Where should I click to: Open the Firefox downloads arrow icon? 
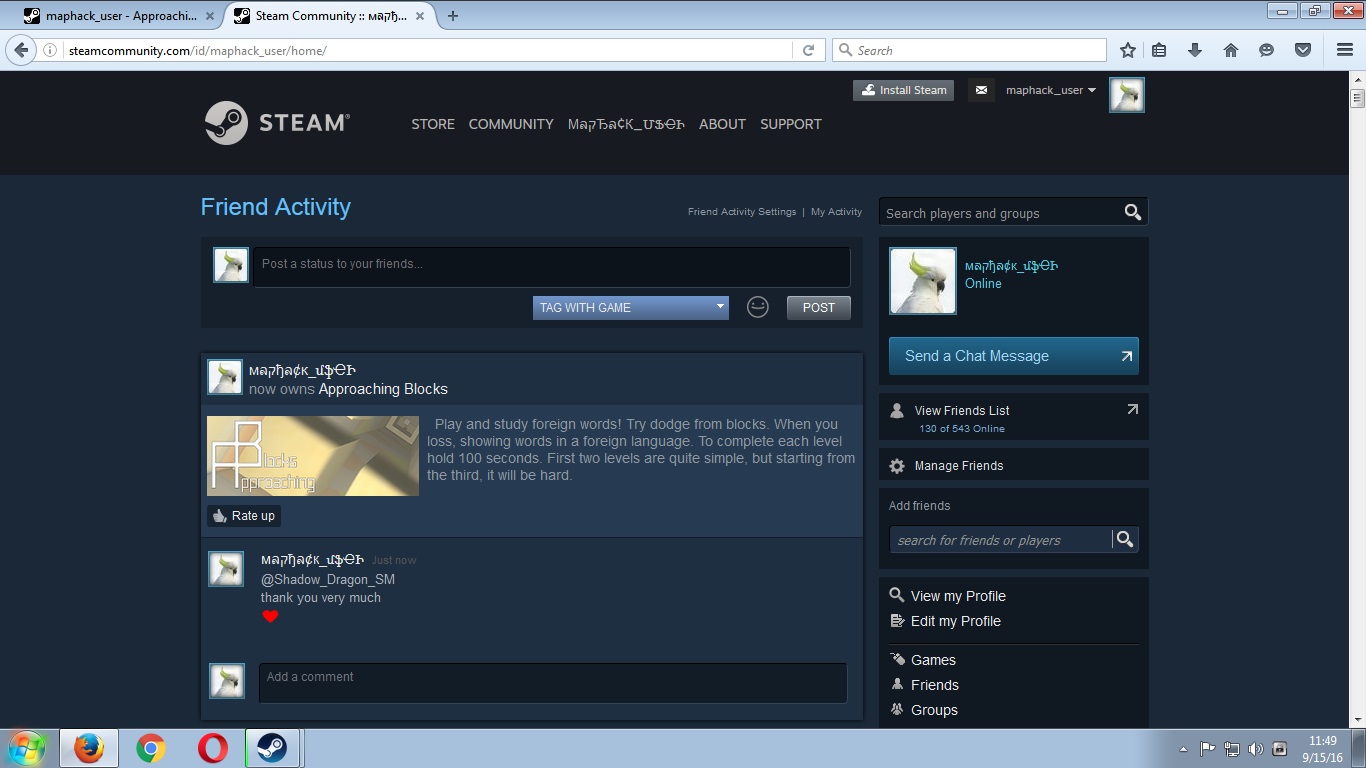pos(1195,50)
